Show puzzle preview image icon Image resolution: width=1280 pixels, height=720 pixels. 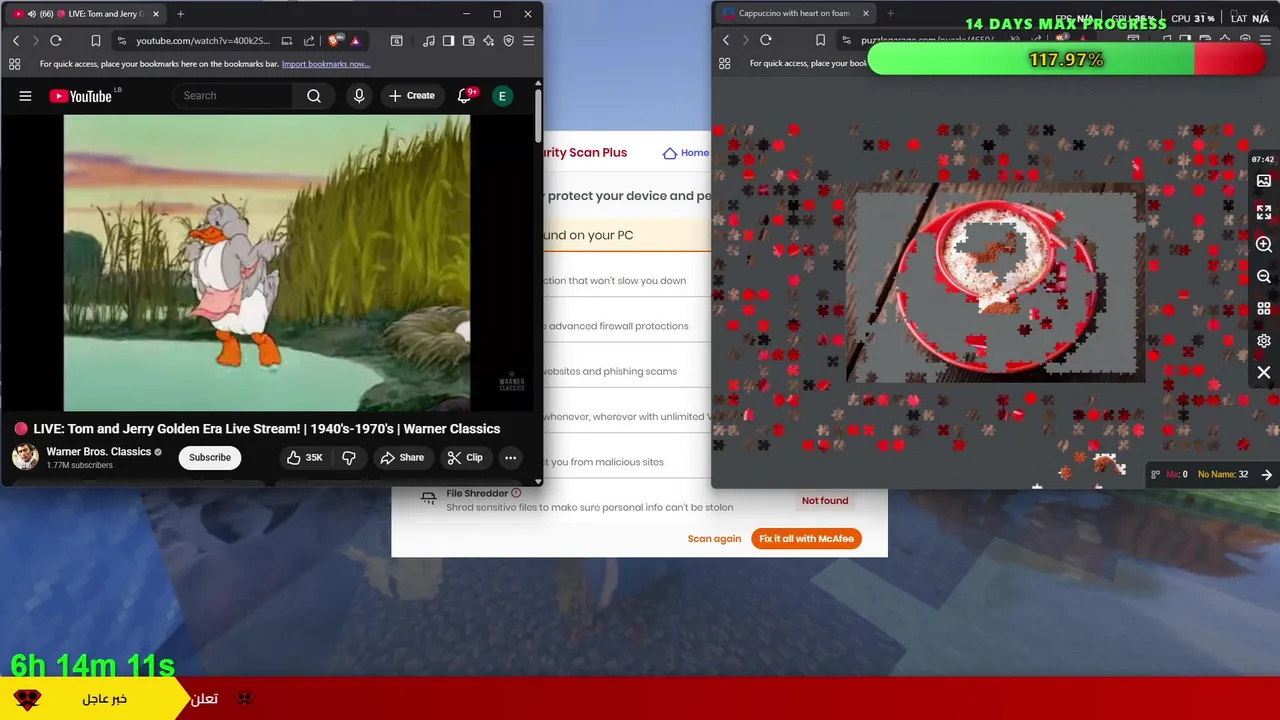tap(1264, 181)
